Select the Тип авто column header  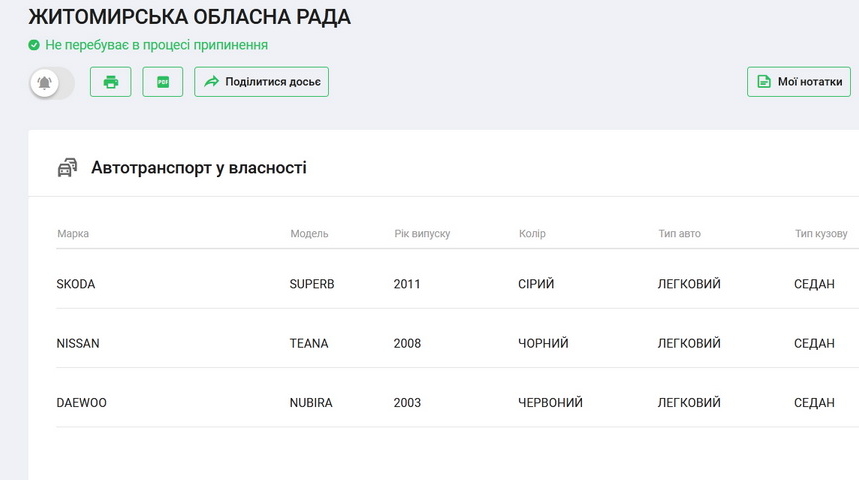[x=679, y=234]
